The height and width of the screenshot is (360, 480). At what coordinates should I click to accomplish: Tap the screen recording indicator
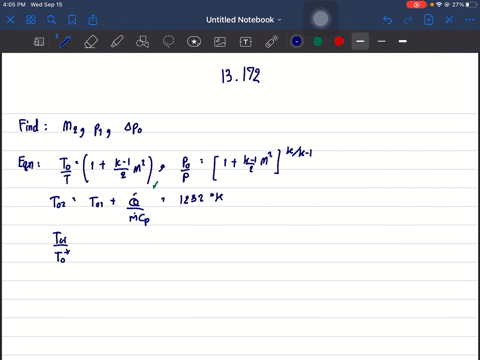point(416,5)
